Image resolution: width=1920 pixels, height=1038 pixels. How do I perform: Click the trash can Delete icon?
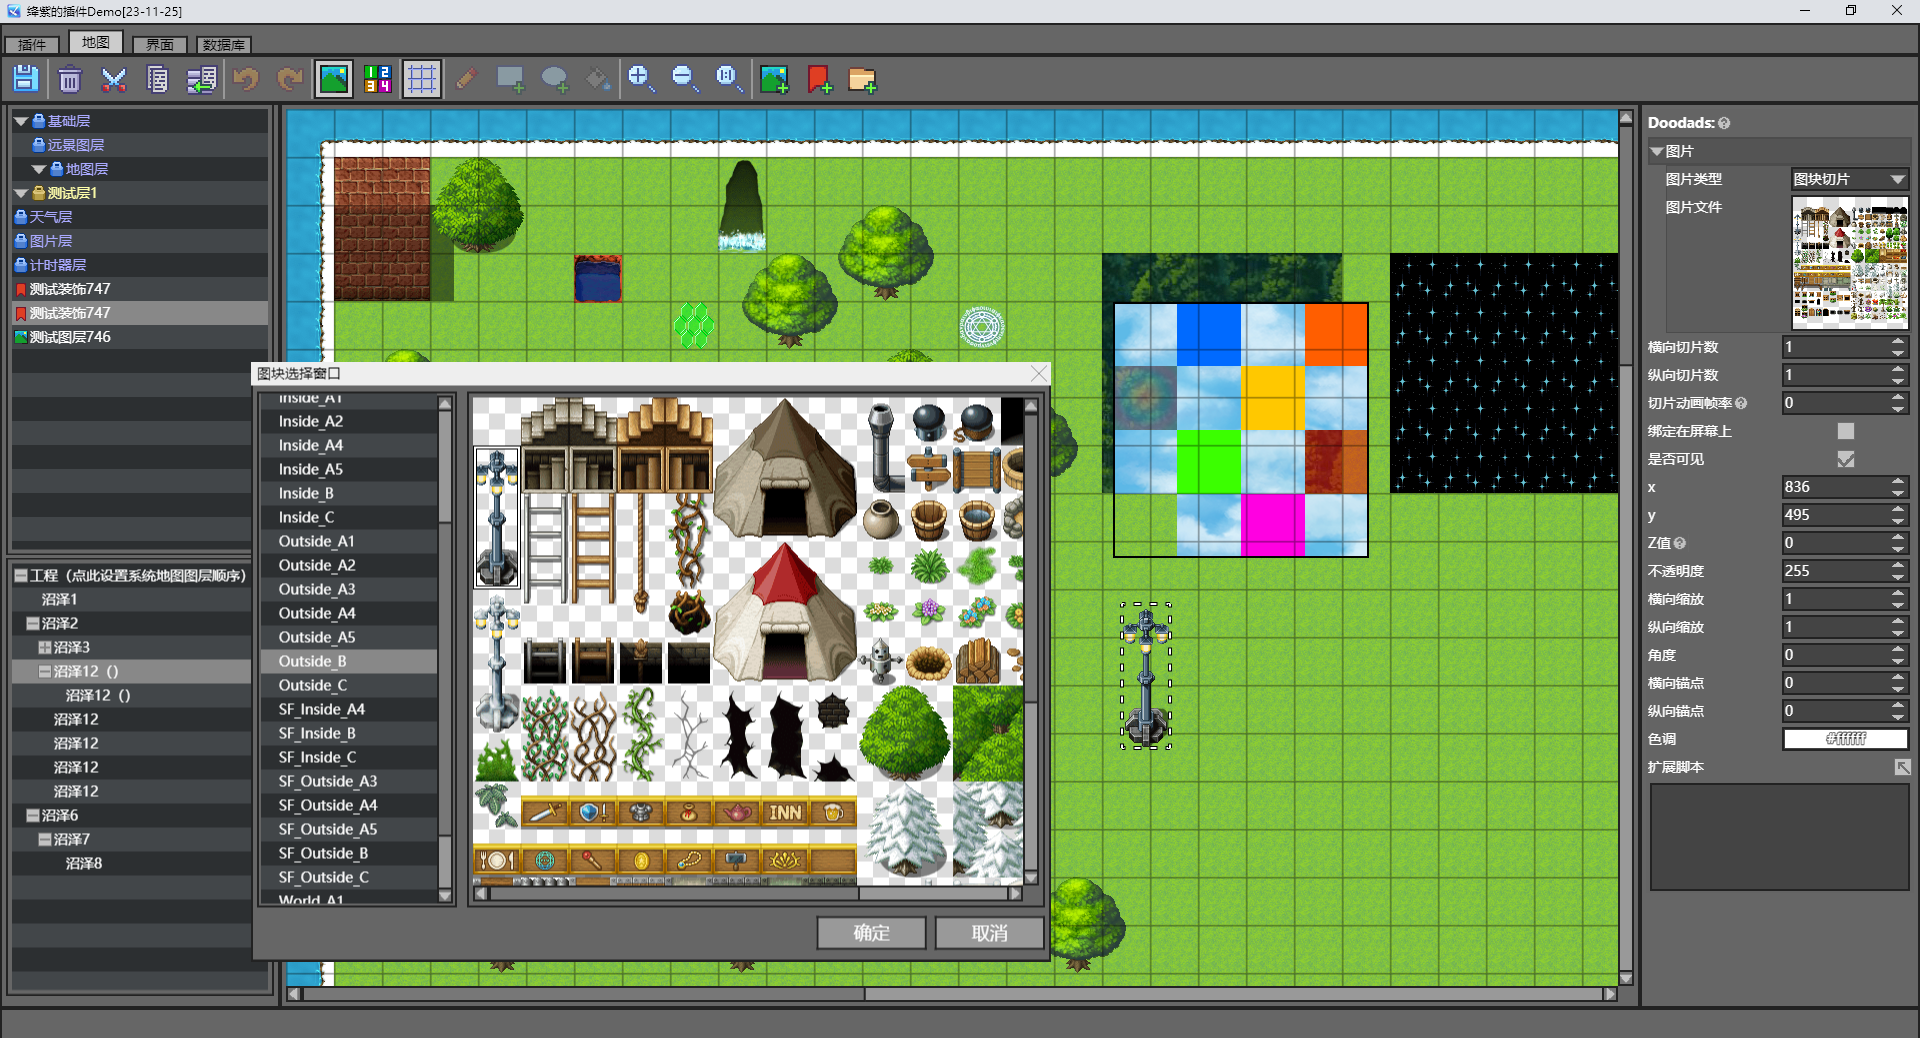click(x=70, y=79)
